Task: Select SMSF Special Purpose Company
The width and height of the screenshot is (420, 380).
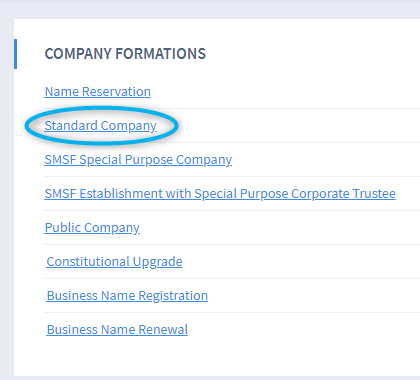Action: [138, 160]
